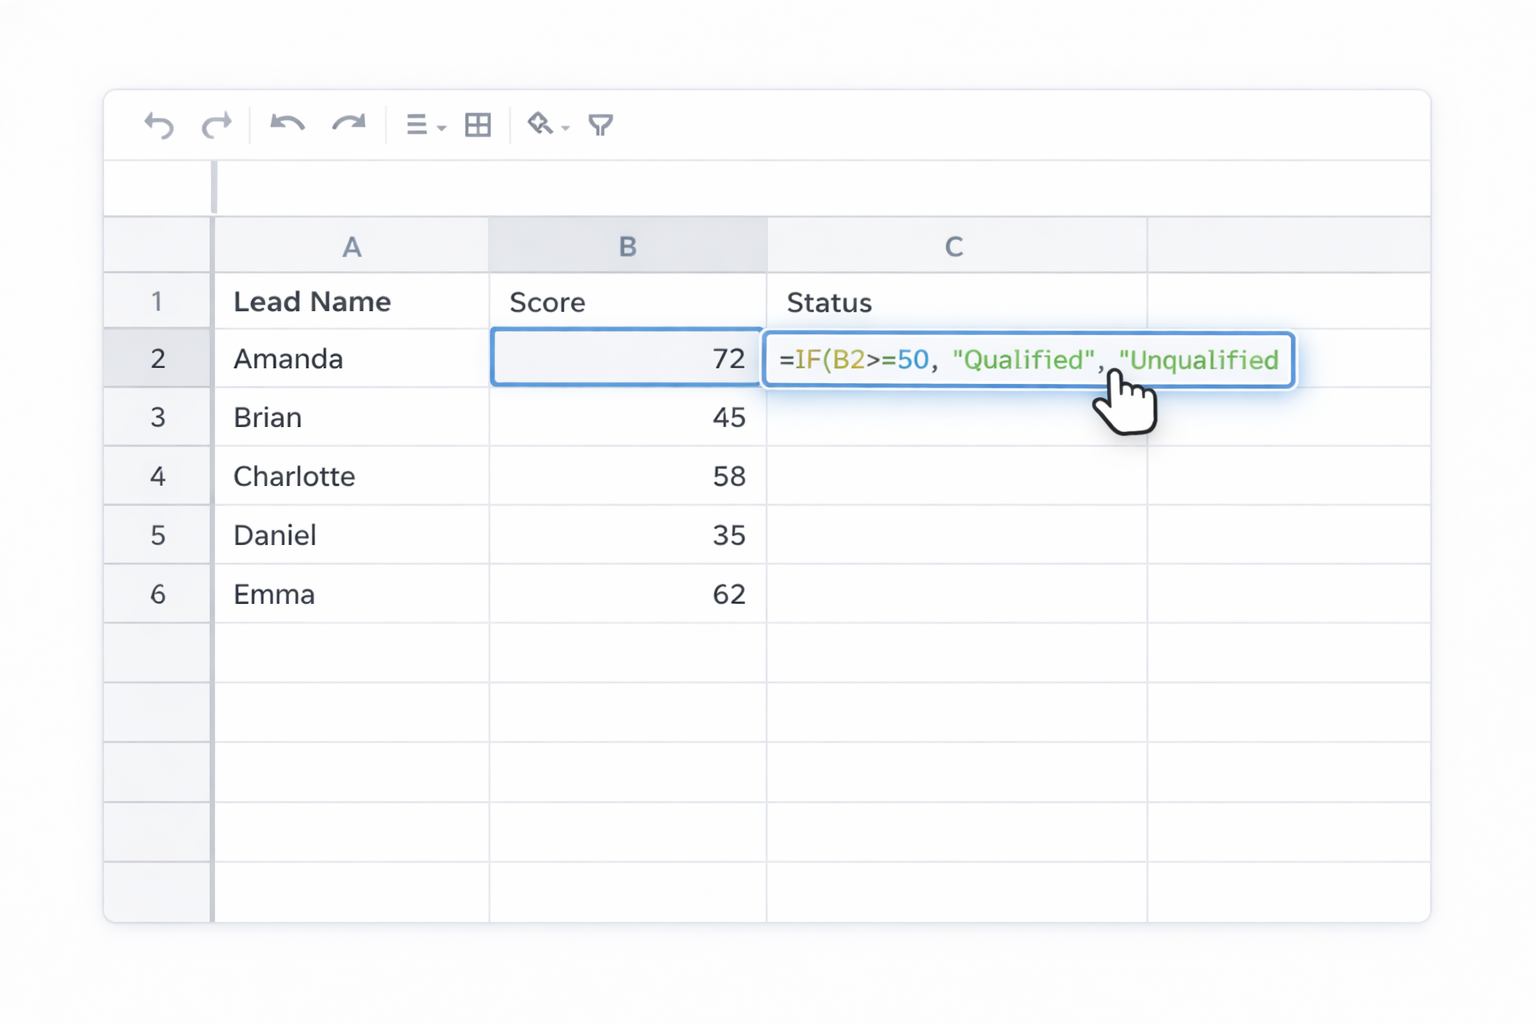Click the "Status" header cell

tap(956, 301)
